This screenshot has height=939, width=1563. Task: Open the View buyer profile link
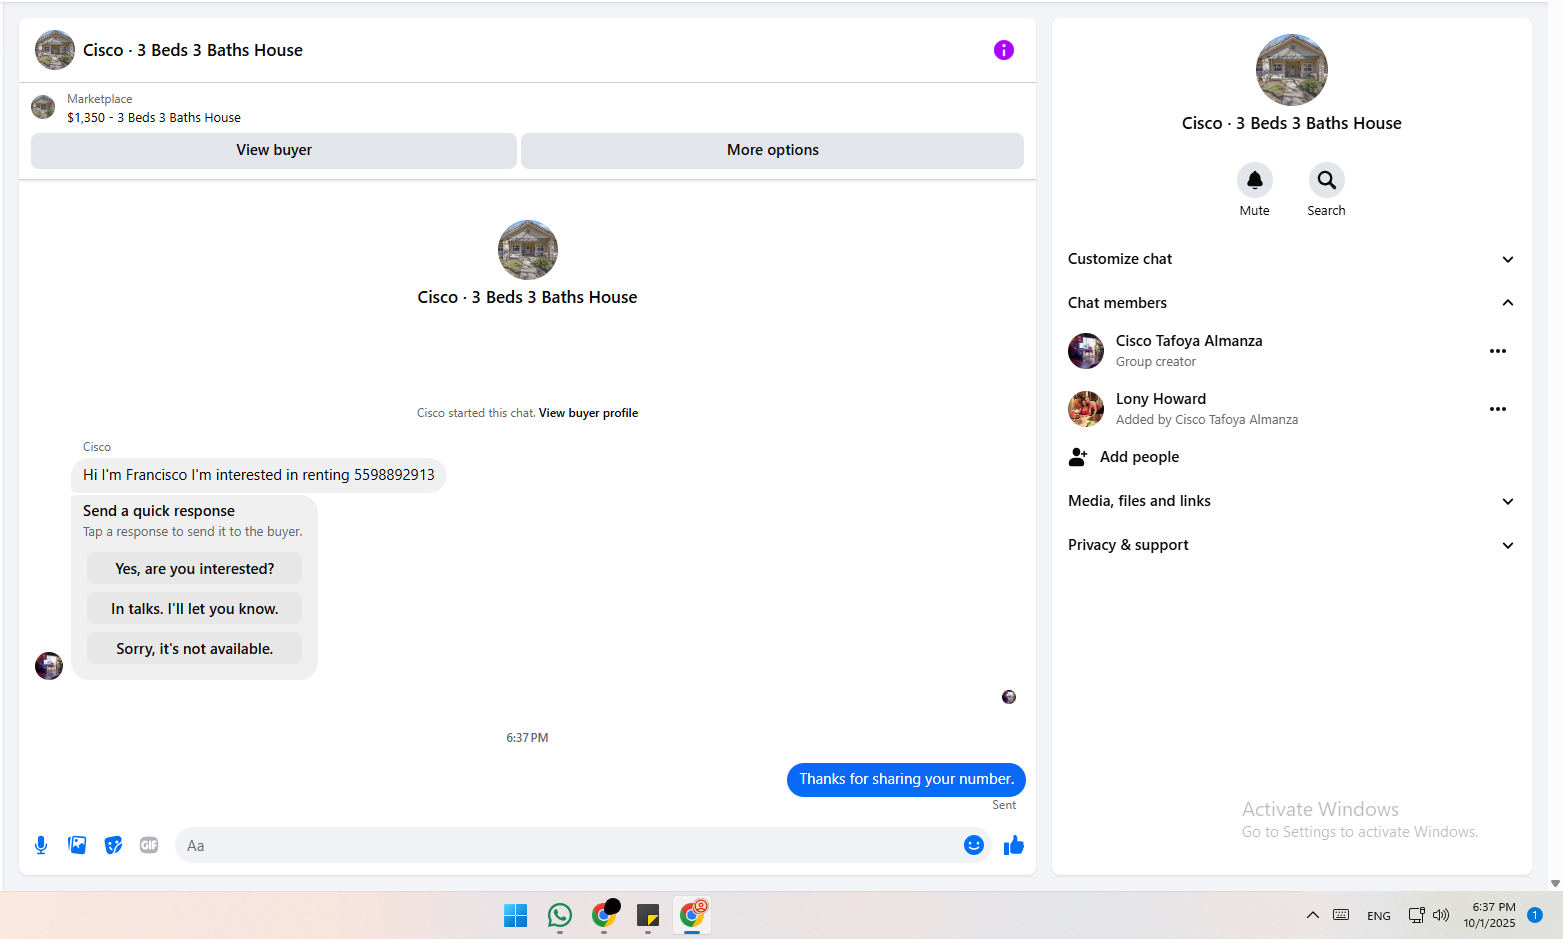coord(588,413)
